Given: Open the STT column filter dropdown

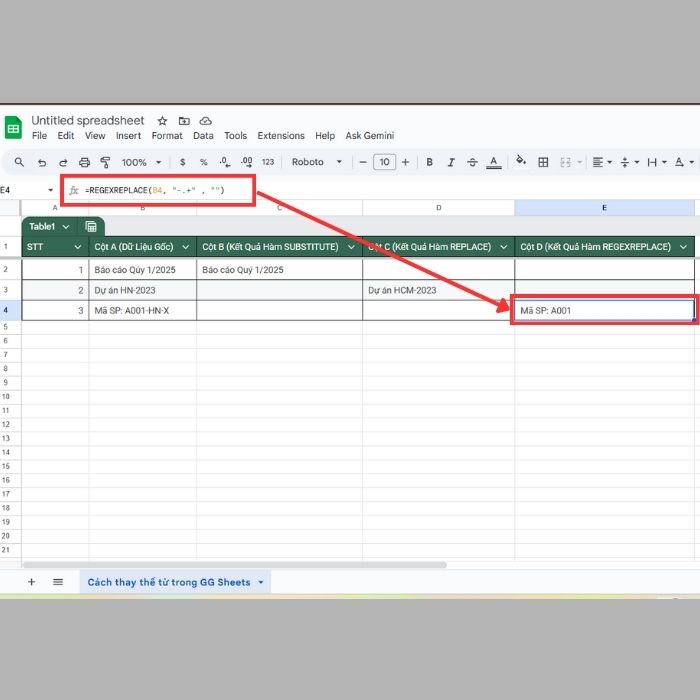Looking at the screenshot, I should [x=78, y=247].
